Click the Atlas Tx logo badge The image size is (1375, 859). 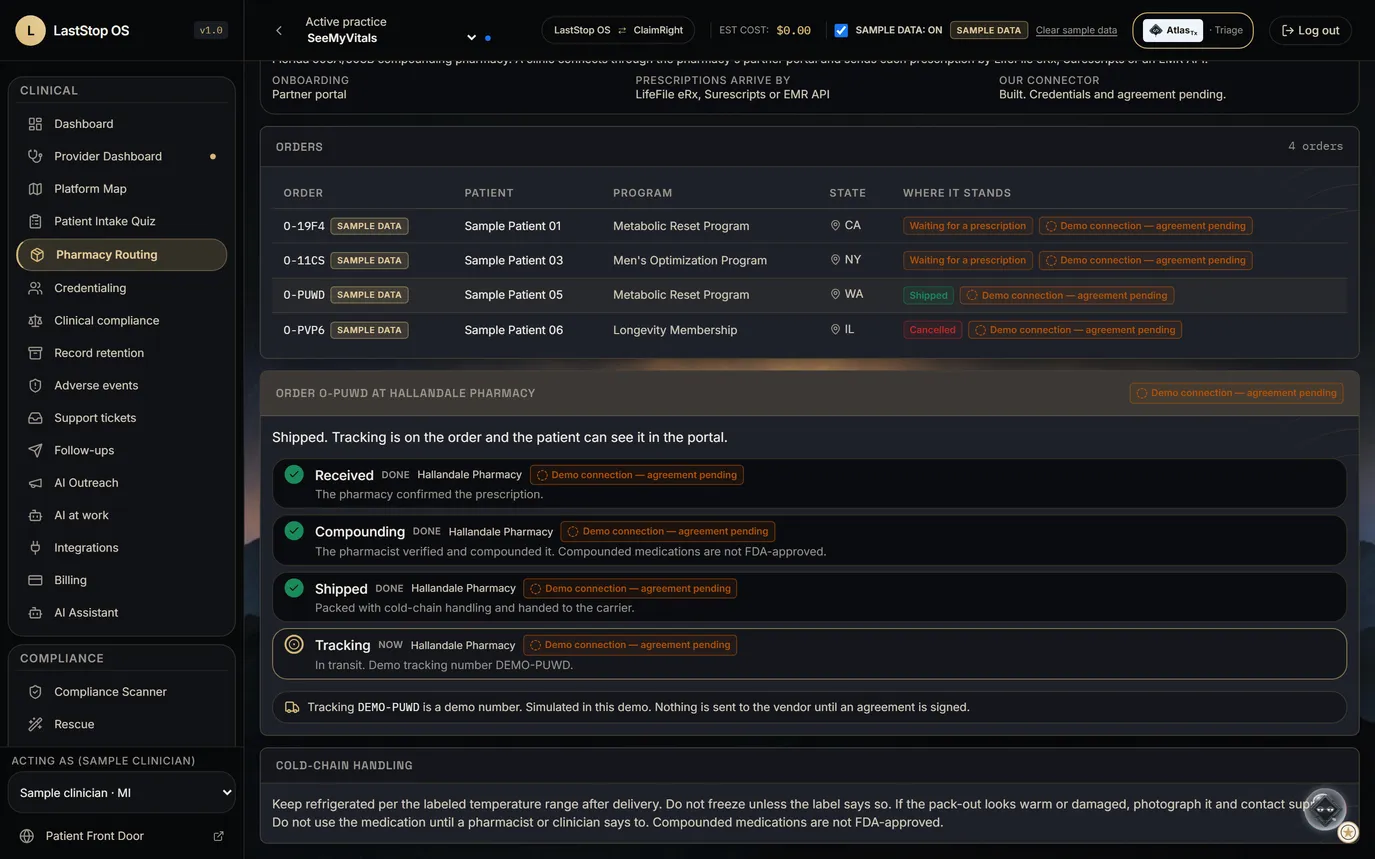[1173, 30]
